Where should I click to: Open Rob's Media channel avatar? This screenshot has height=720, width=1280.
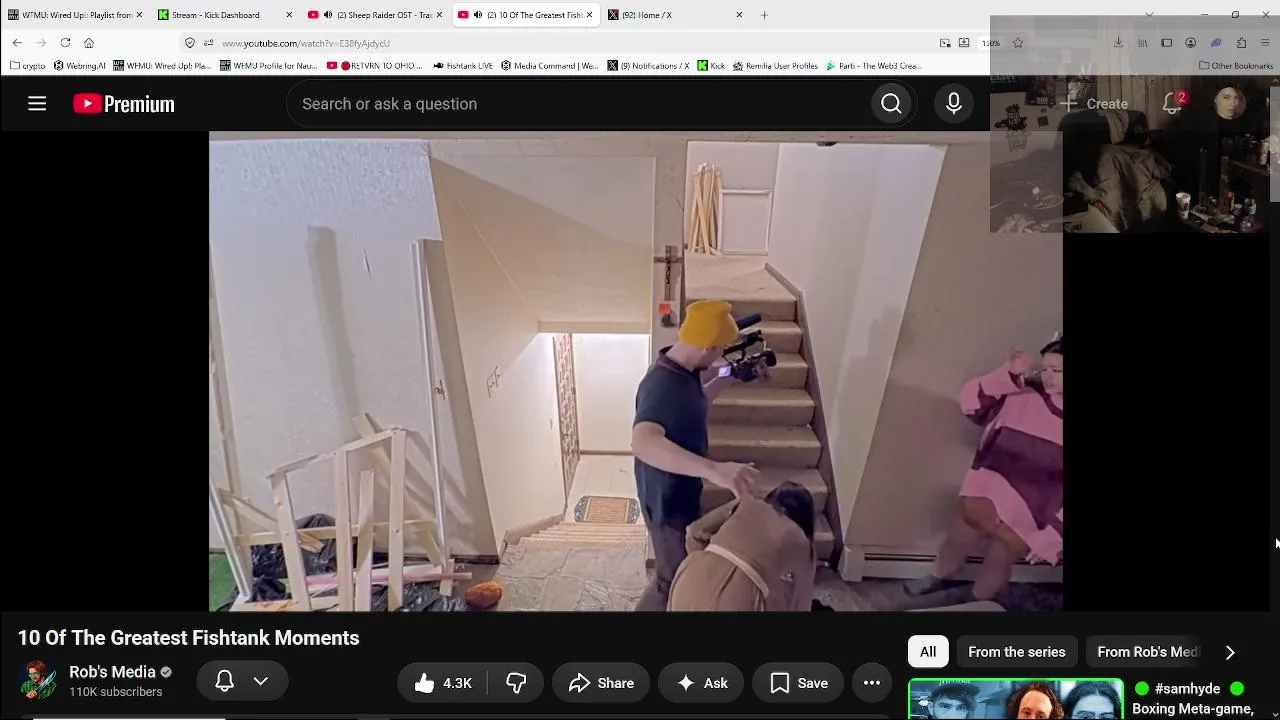point(38,681)
